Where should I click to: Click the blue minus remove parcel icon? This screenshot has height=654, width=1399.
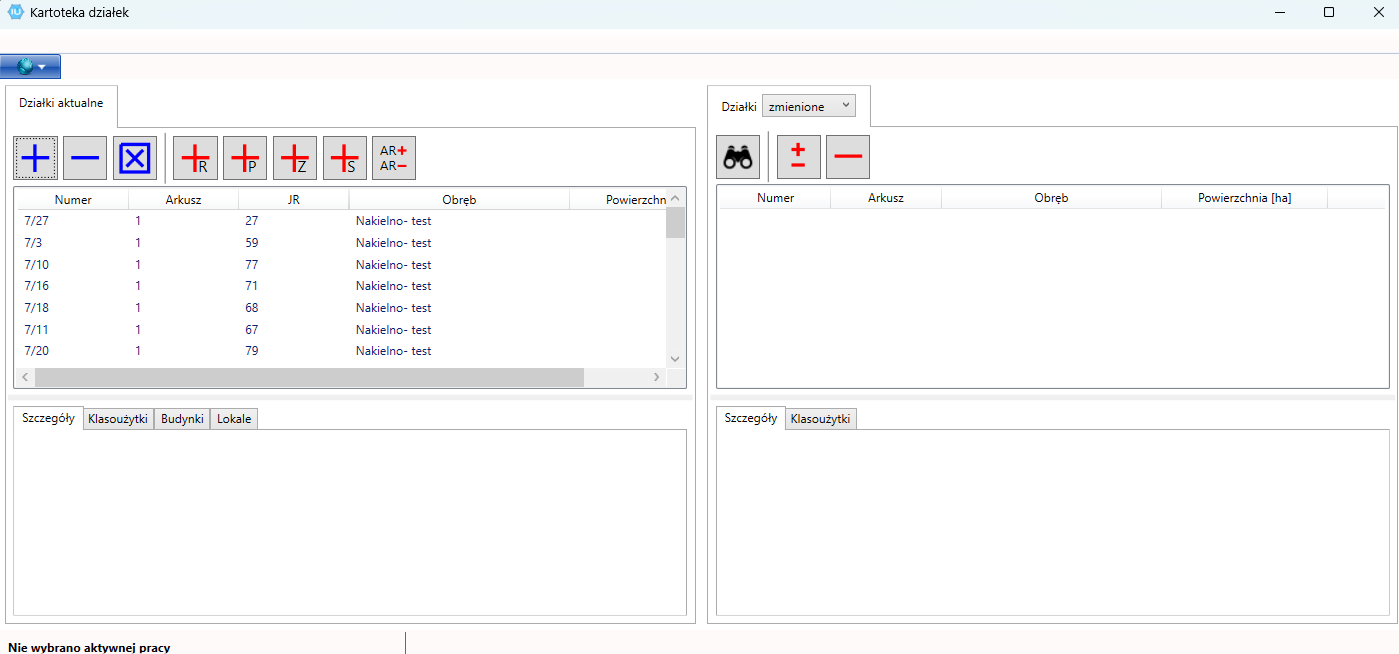click(x=85, y=158)
